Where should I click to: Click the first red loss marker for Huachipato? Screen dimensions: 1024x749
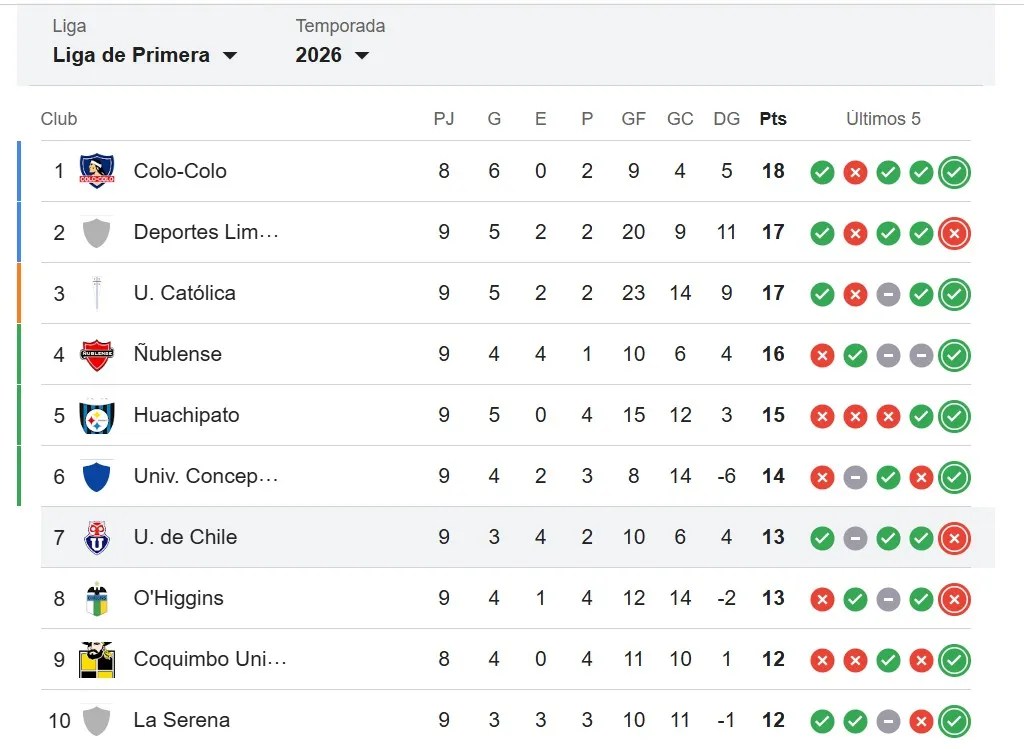coord(822,416)
